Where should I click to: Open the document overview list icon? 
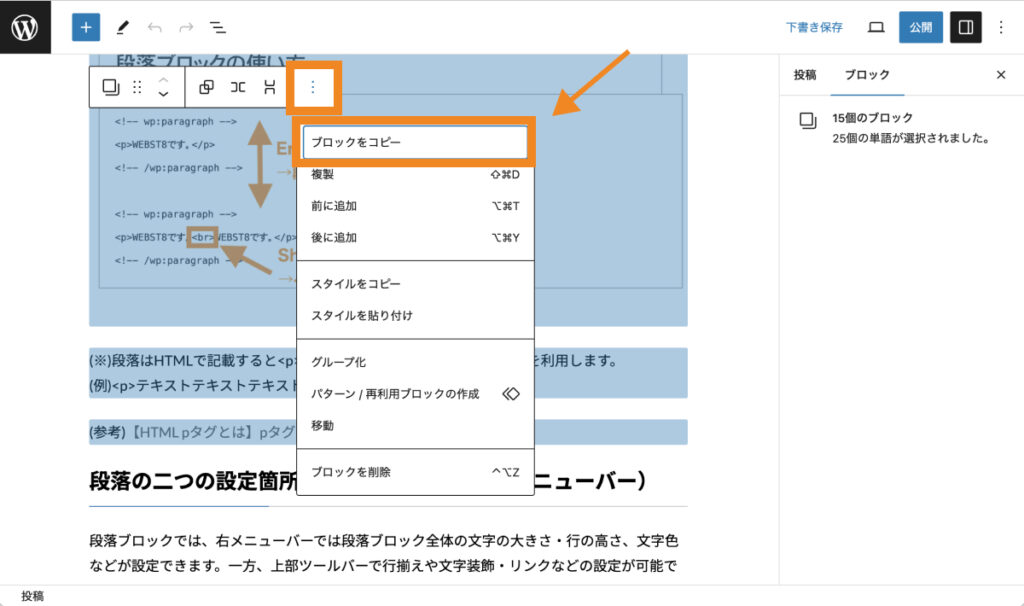pyautogui.click(x=217, y=27)
